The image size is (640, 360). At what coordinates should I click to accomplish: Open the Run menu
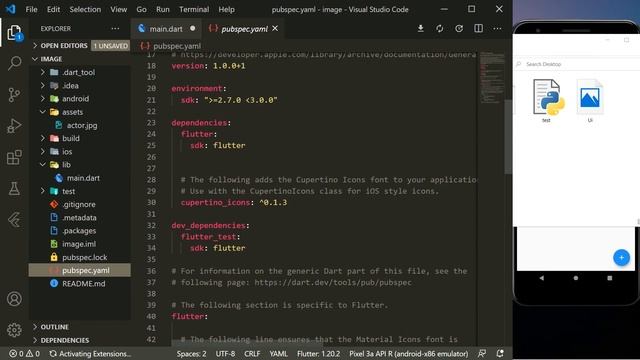[x=162, y=9]
